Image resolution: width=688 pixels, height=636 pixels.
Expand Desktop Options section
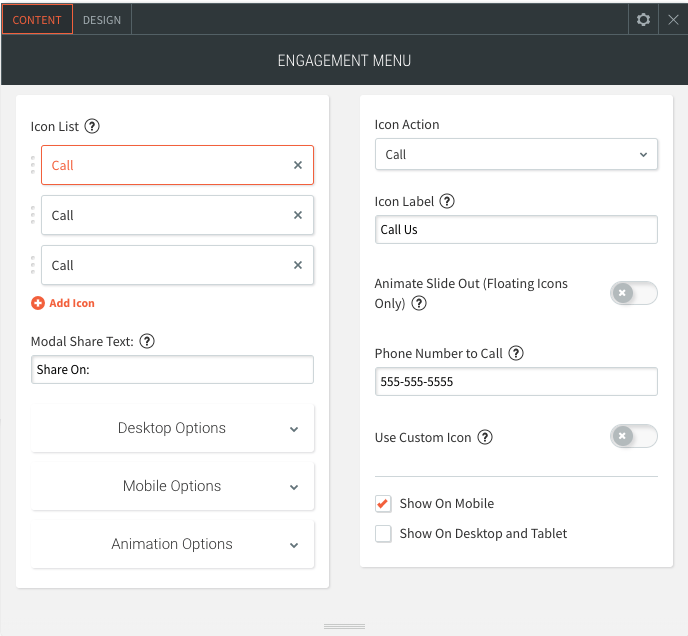click(x=172, y=428)
